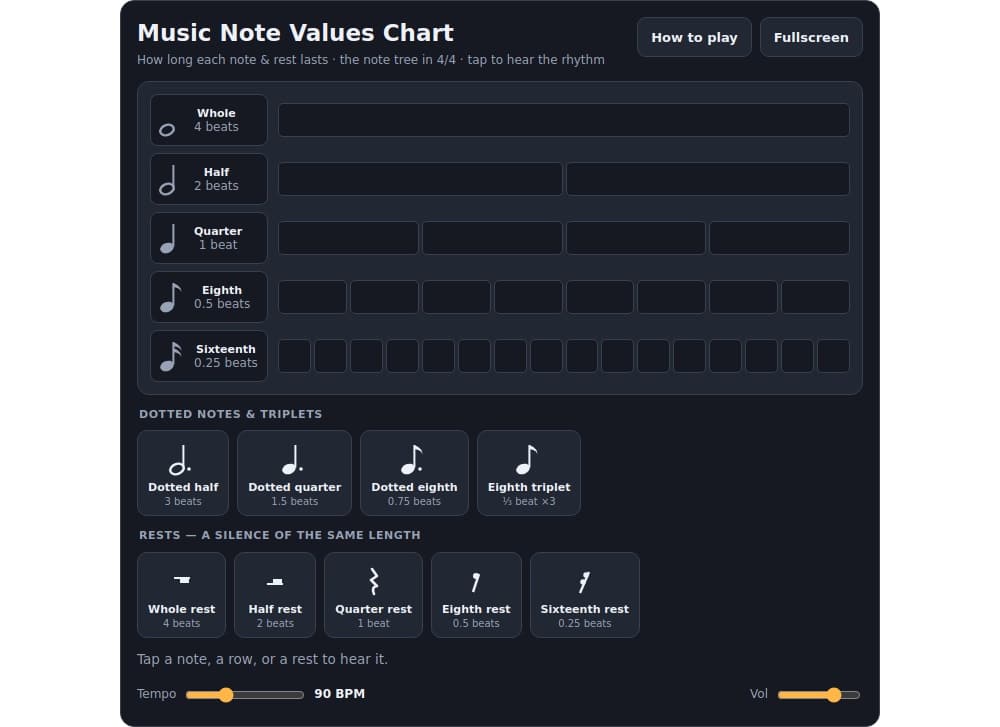The width and height of the screenshot is (1000, 727).
Task: Tap the Half note symbol icon
Action: coord(167,180)
